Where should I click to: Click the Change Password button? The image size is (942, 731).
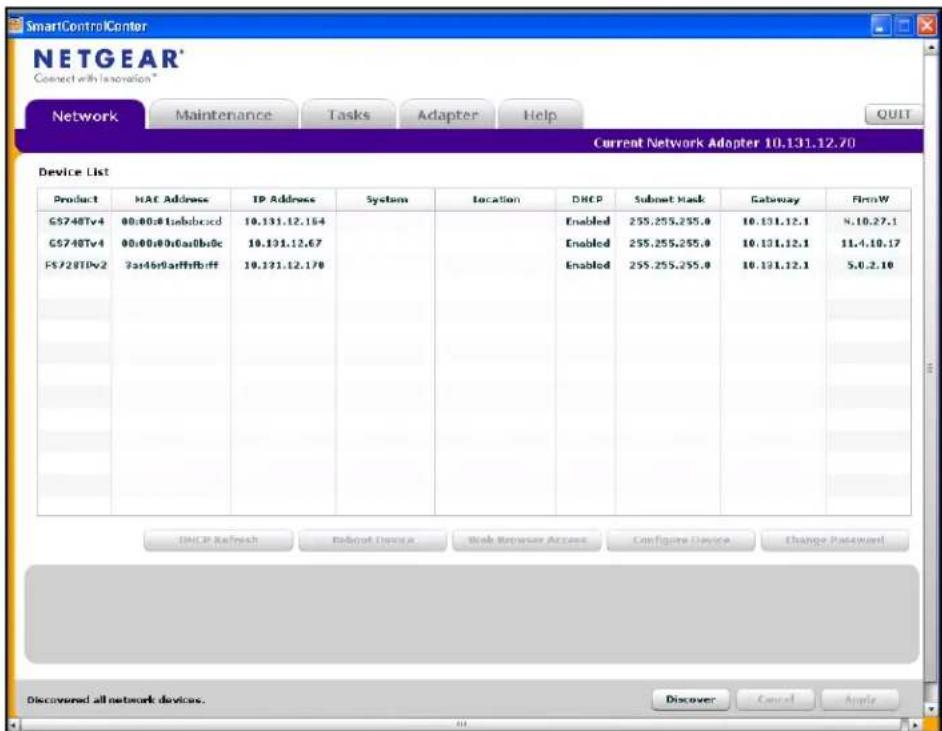(835, 540)
